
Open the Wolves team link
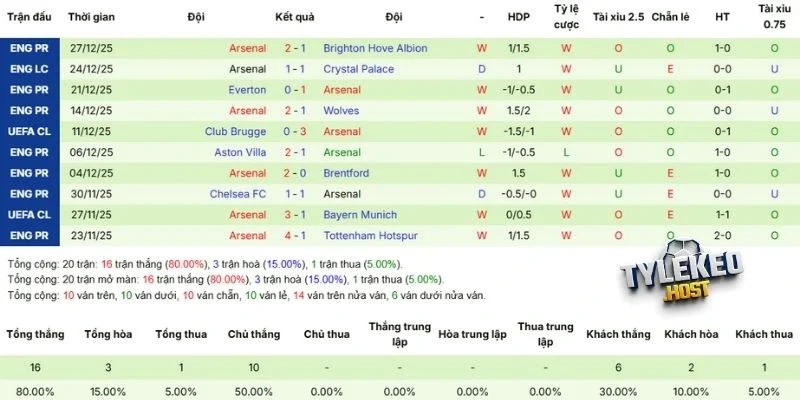pyautogui.click(x=340, y=110)
